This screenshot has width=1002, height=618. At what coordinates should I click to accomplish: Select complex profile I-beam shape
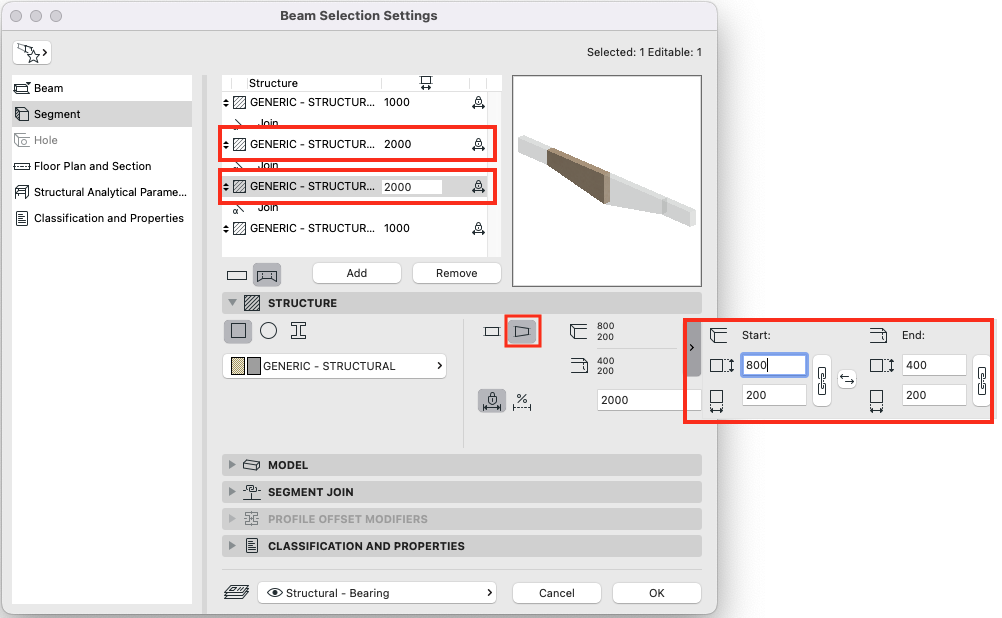[x=298, y=330]
